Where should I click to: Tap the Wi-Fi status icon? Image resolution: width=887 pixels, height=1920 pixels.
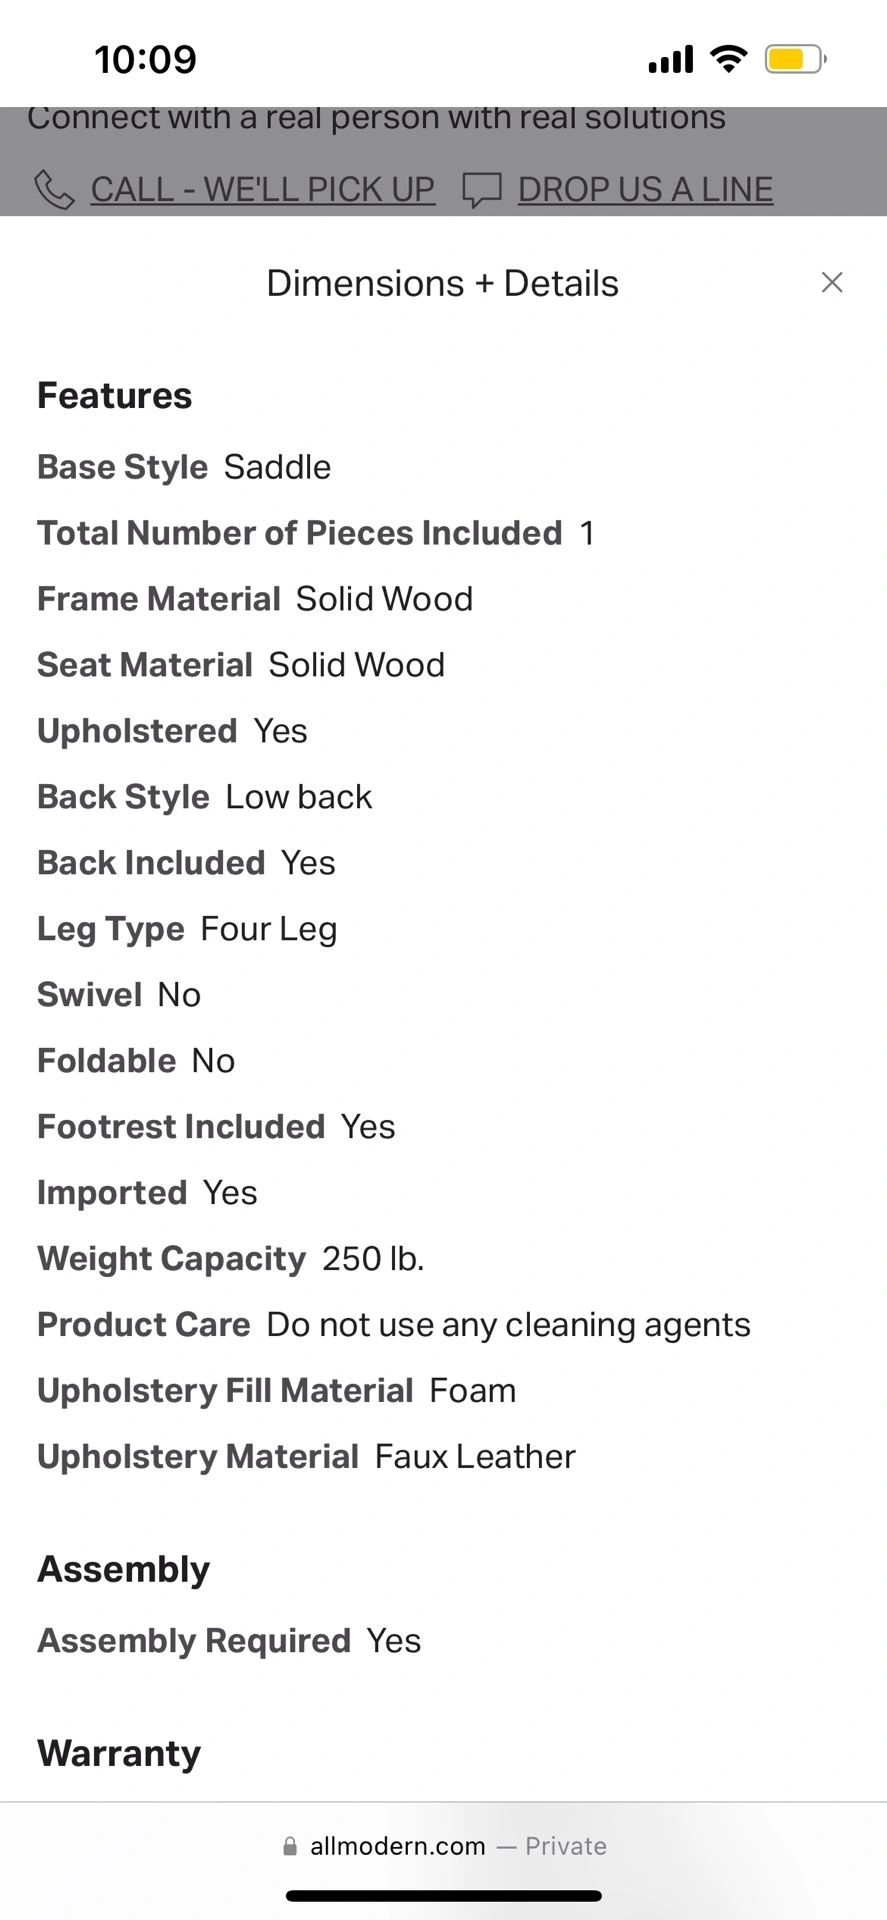coord(729,59)
